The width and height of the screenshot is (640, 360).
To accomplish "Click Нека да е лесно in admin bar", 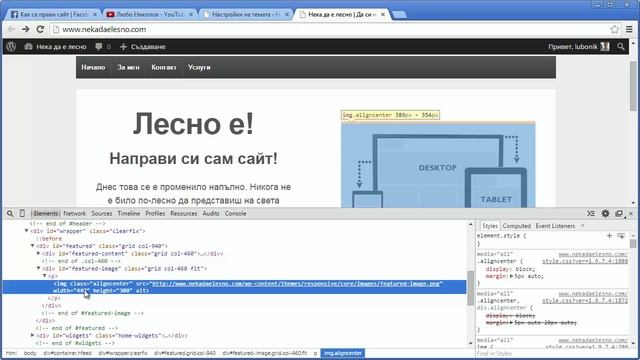I will pyautogui.click(x=56, y=47).
